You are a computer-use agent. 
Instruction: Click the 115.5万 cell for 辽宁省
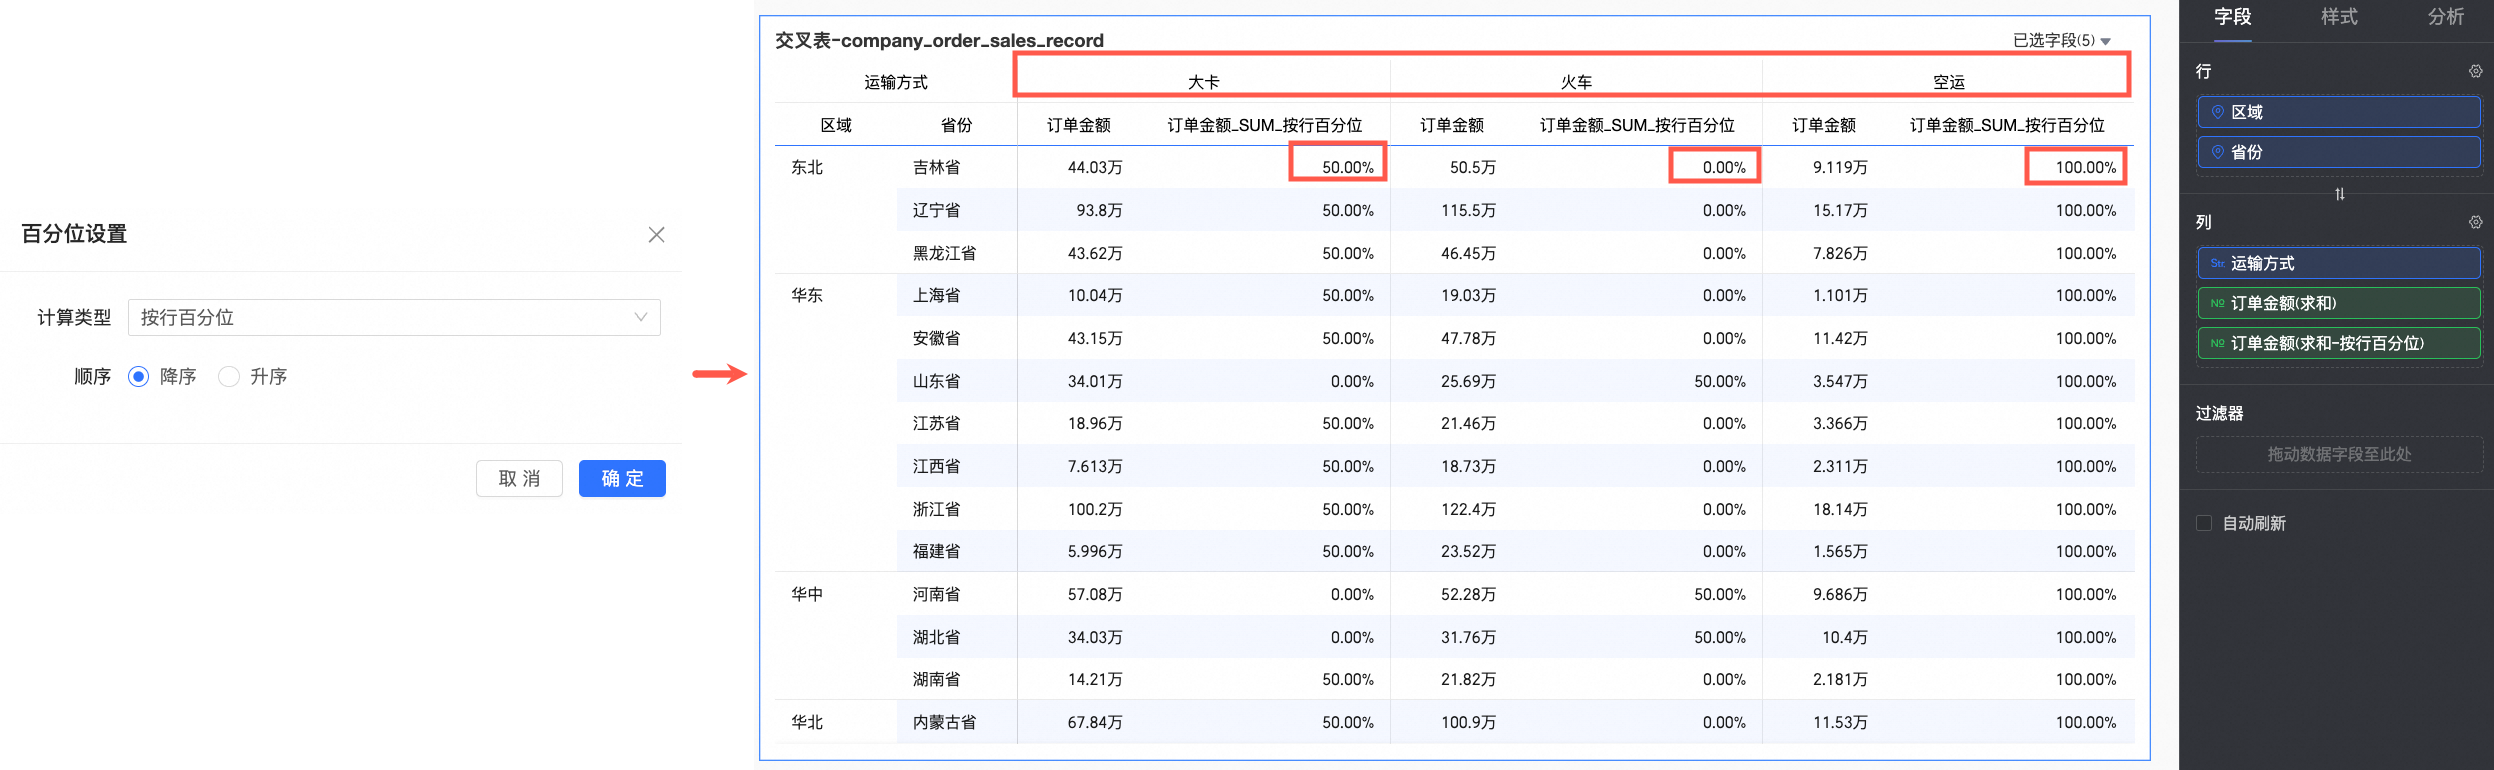[1468, 210]
